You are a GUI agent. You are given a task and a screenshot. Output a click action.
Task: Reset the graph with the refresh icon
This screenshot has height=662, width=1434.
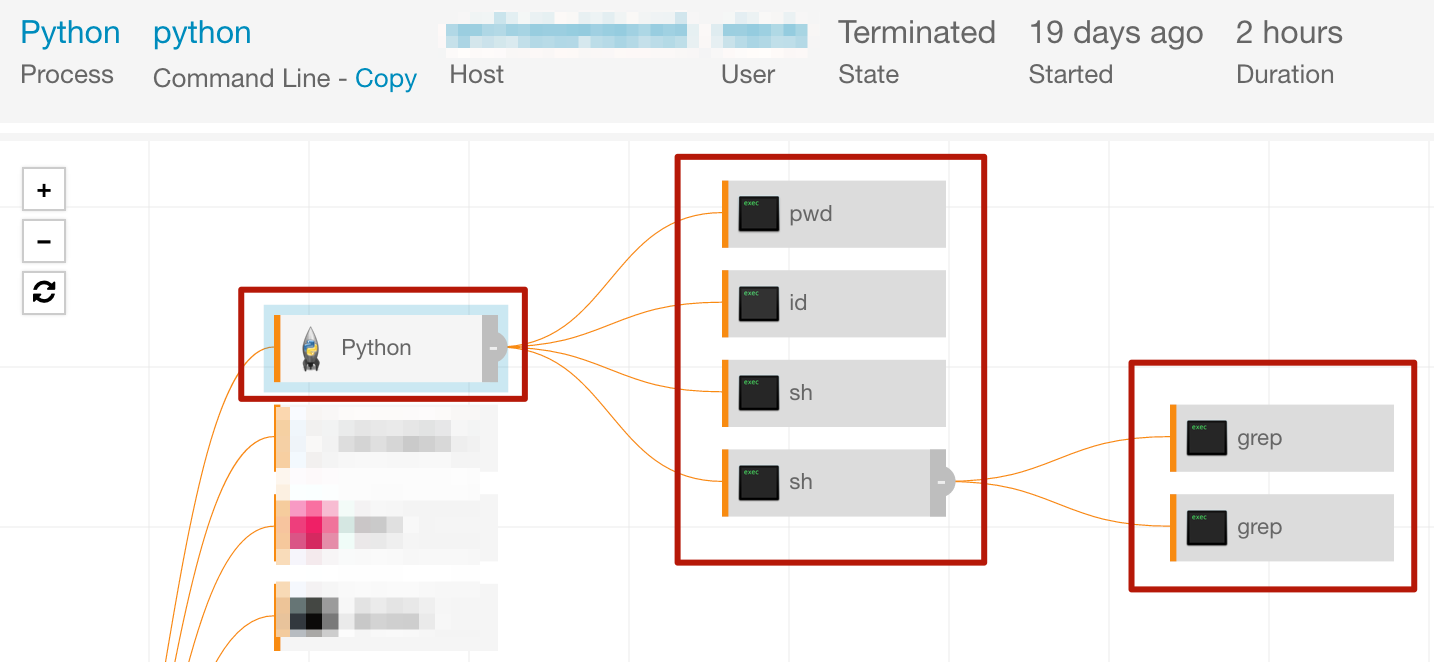click(x=44, y=292)
